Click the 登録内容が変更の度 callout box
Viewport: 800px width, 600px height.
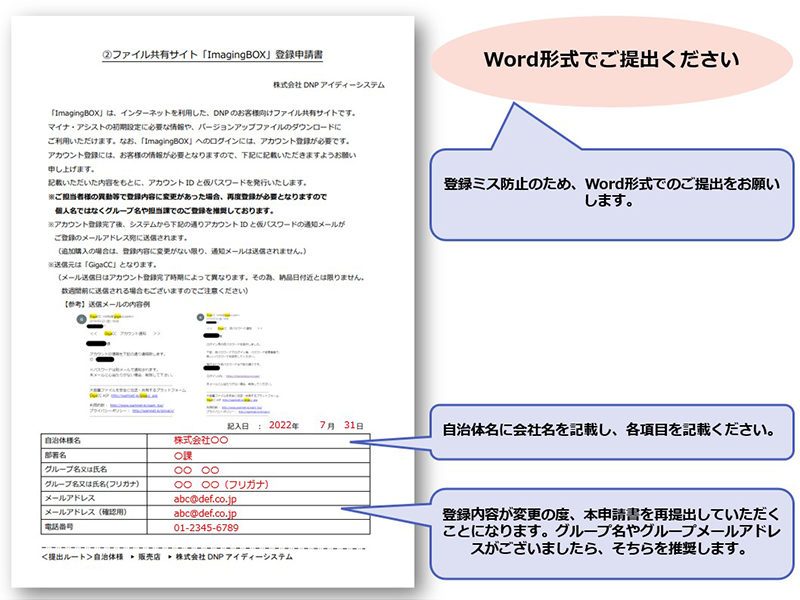pyautogui.click(x=612, y=531)
